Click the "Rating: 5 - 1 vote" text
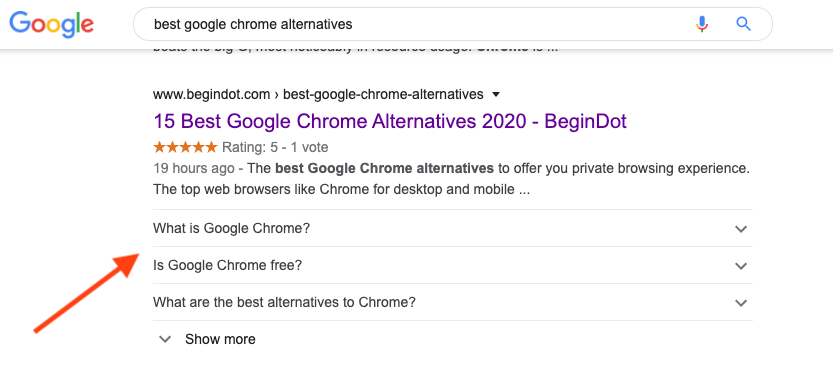The height and width of the screenshot is (376, 833). pos(275,147)
